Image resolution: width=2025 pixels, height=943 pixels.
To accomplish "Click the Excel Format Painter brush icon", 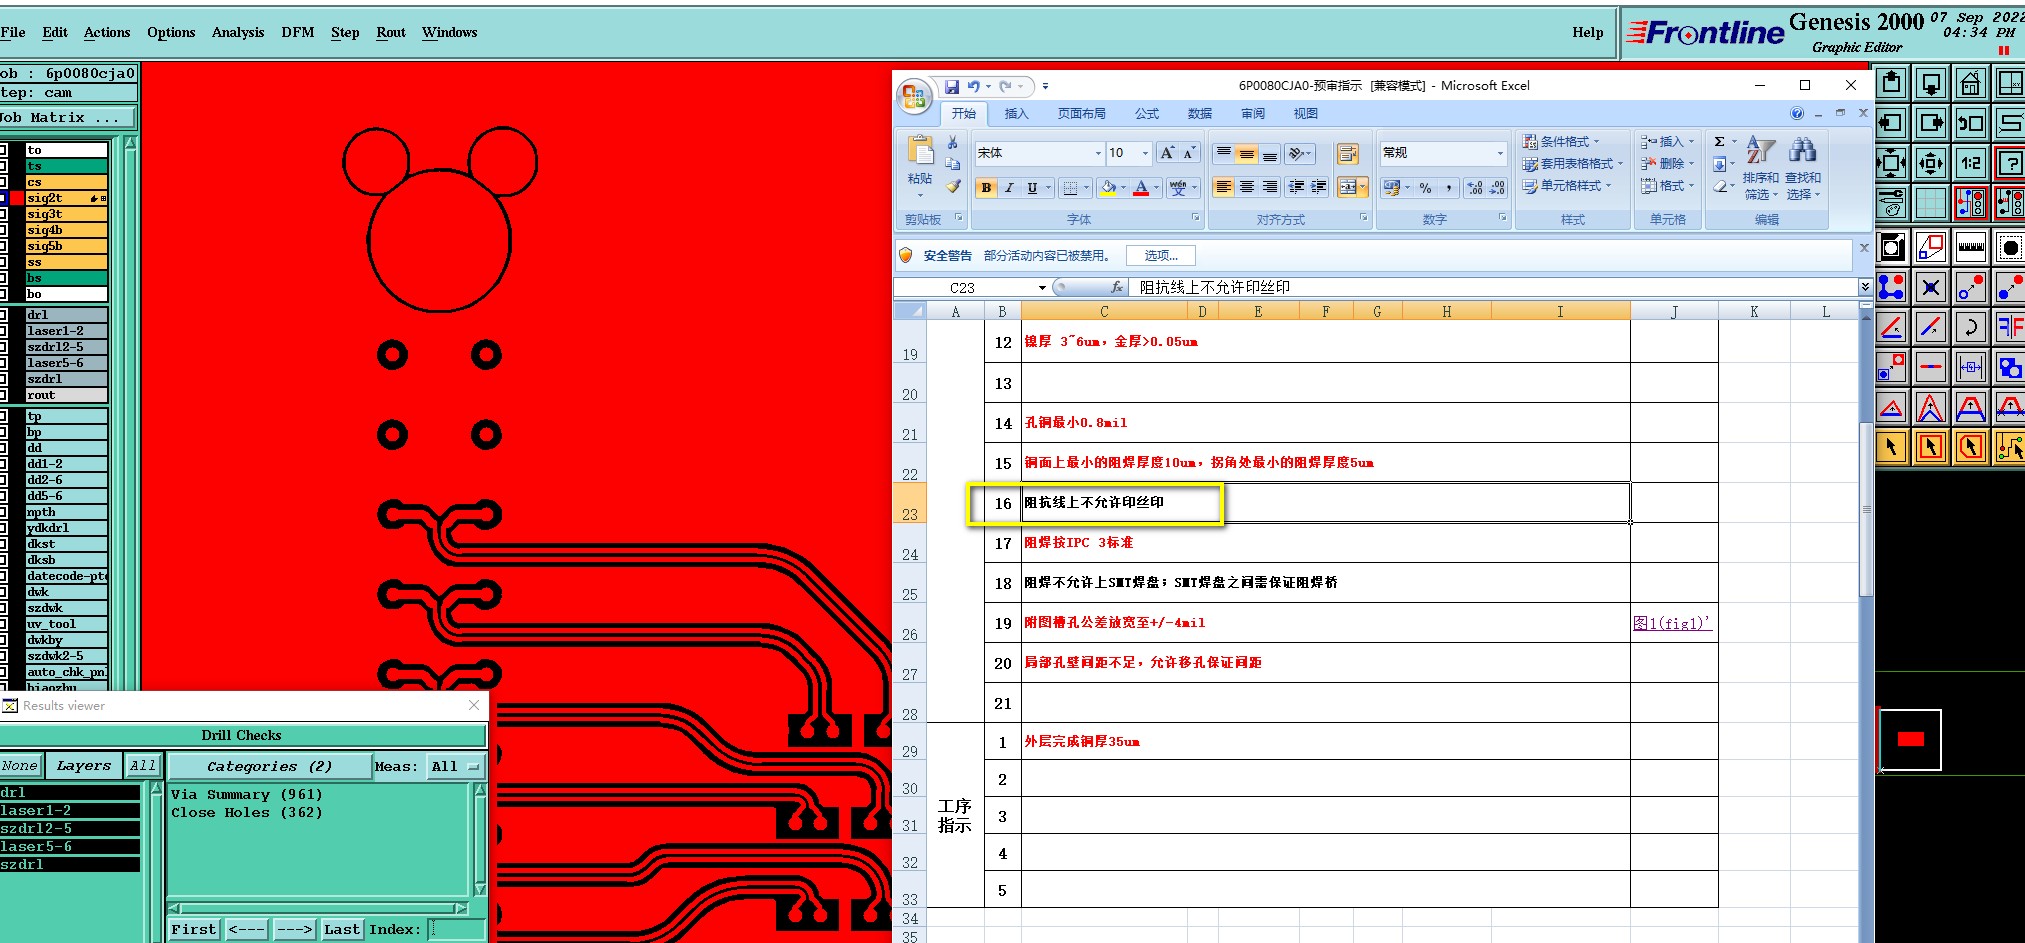I will [953, 186].
